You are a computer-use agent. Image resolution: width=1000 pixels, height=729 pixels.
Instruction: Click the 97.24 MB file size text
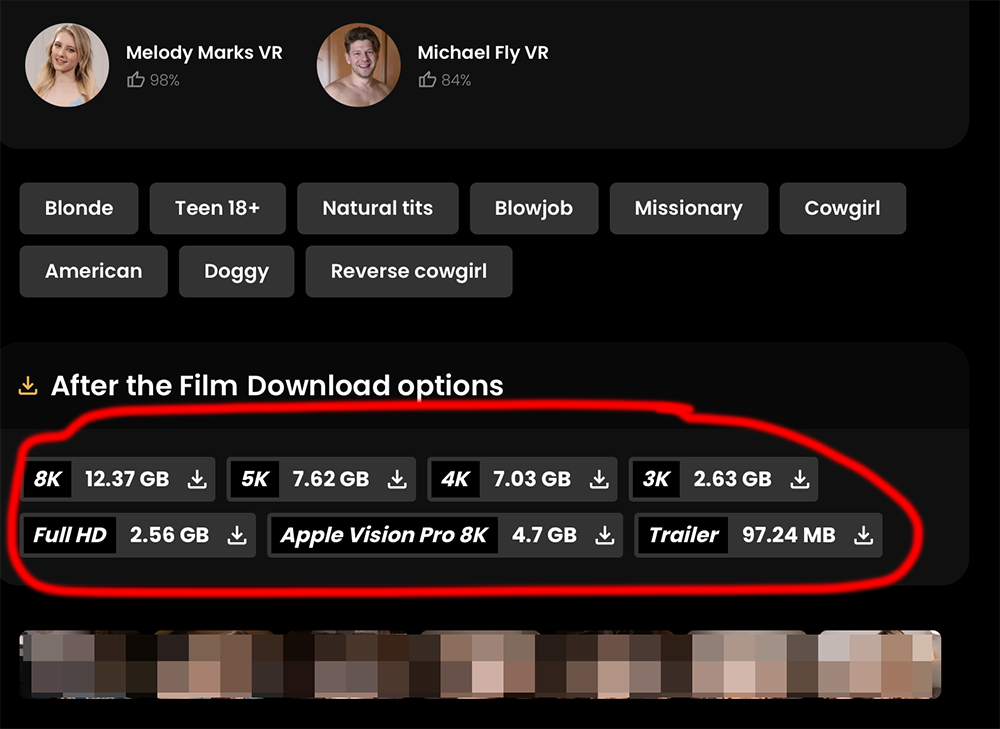click(x=789, y=535)
